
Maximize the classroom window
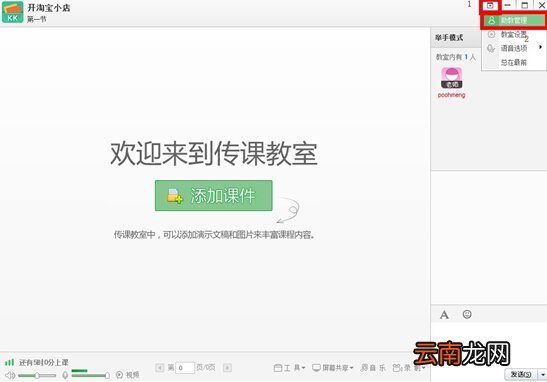(525, 5)
